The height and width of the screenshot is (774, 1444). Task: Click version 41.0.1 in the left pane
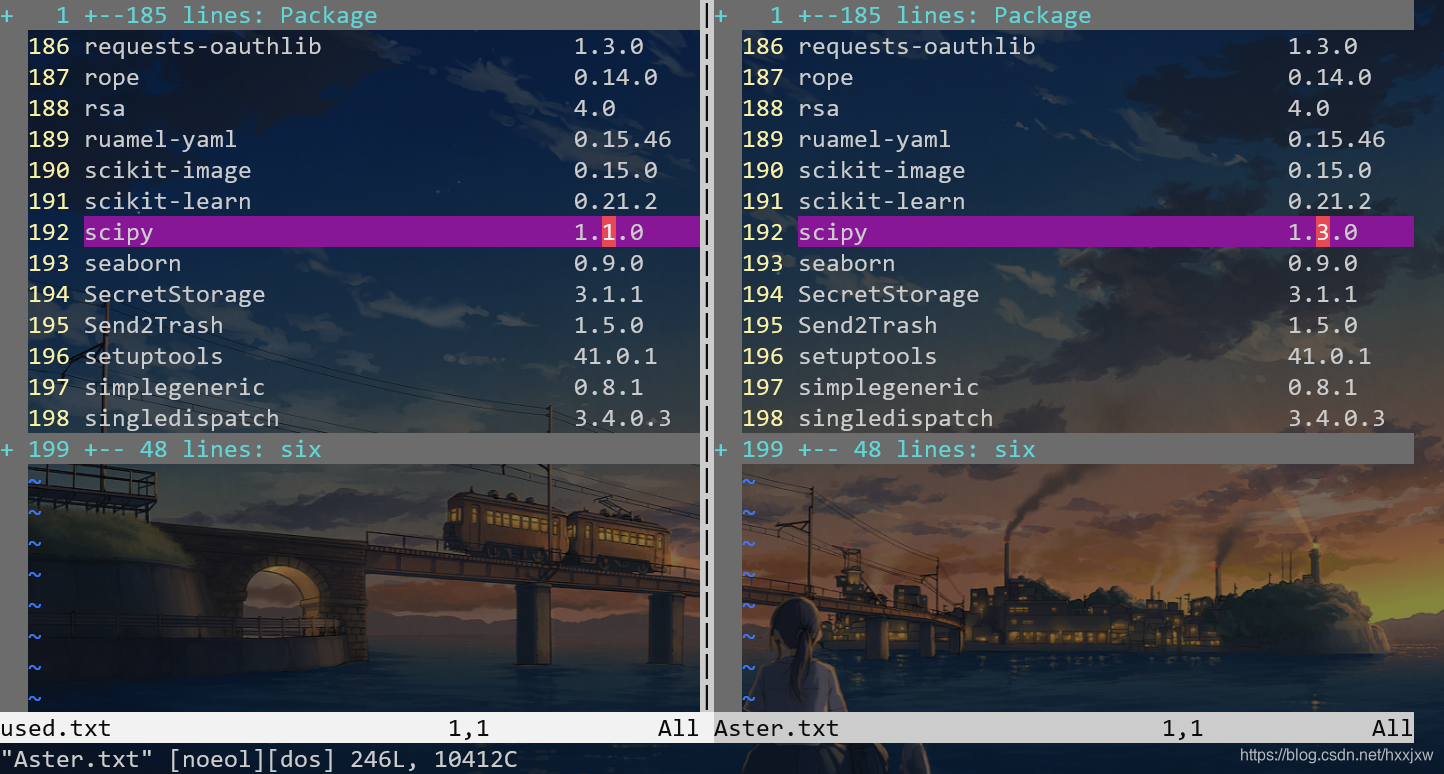tap(616, 356)
